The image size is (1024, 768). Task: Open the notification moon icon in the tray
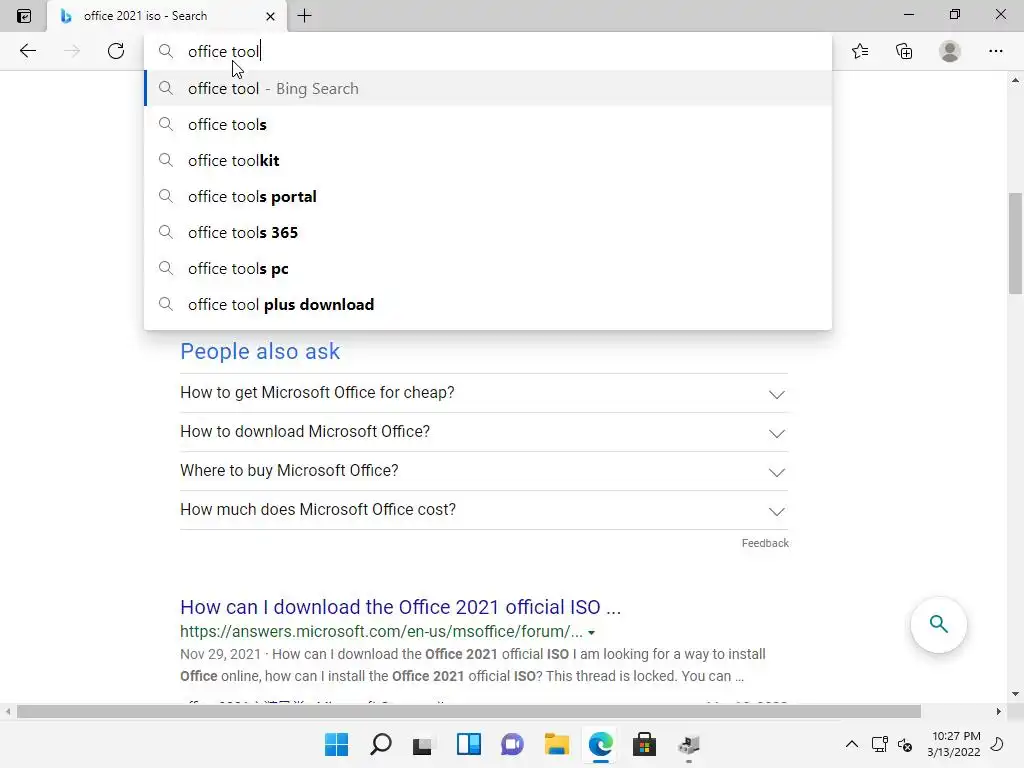(x=997, y=744)
